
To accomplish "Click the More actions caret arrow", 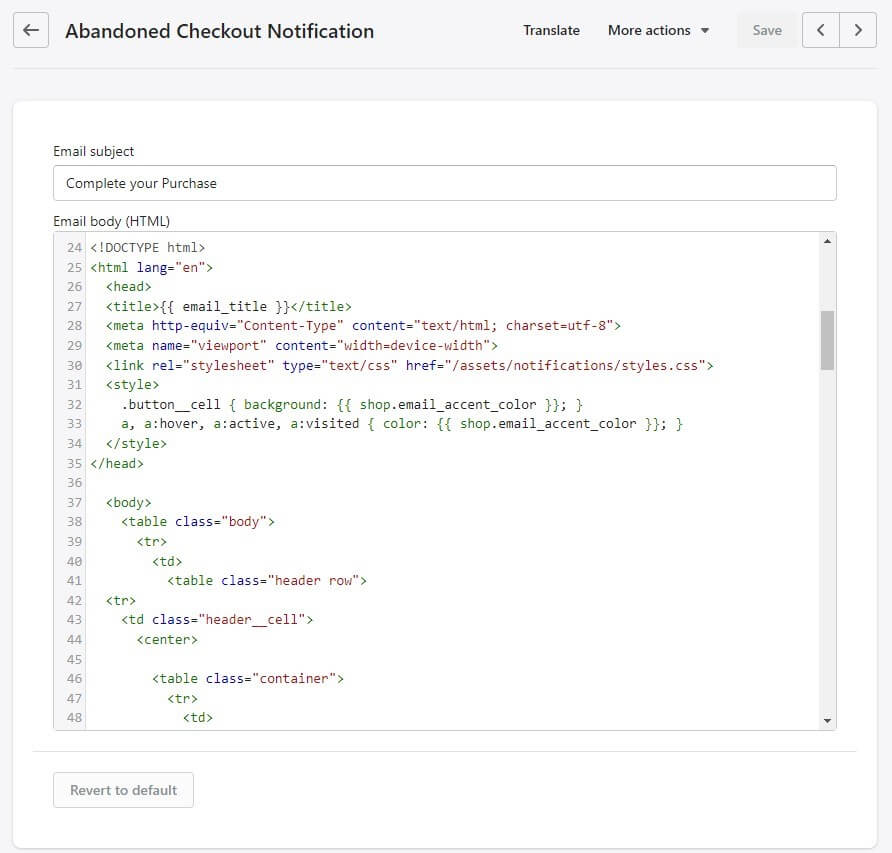I will pos(705,31).
